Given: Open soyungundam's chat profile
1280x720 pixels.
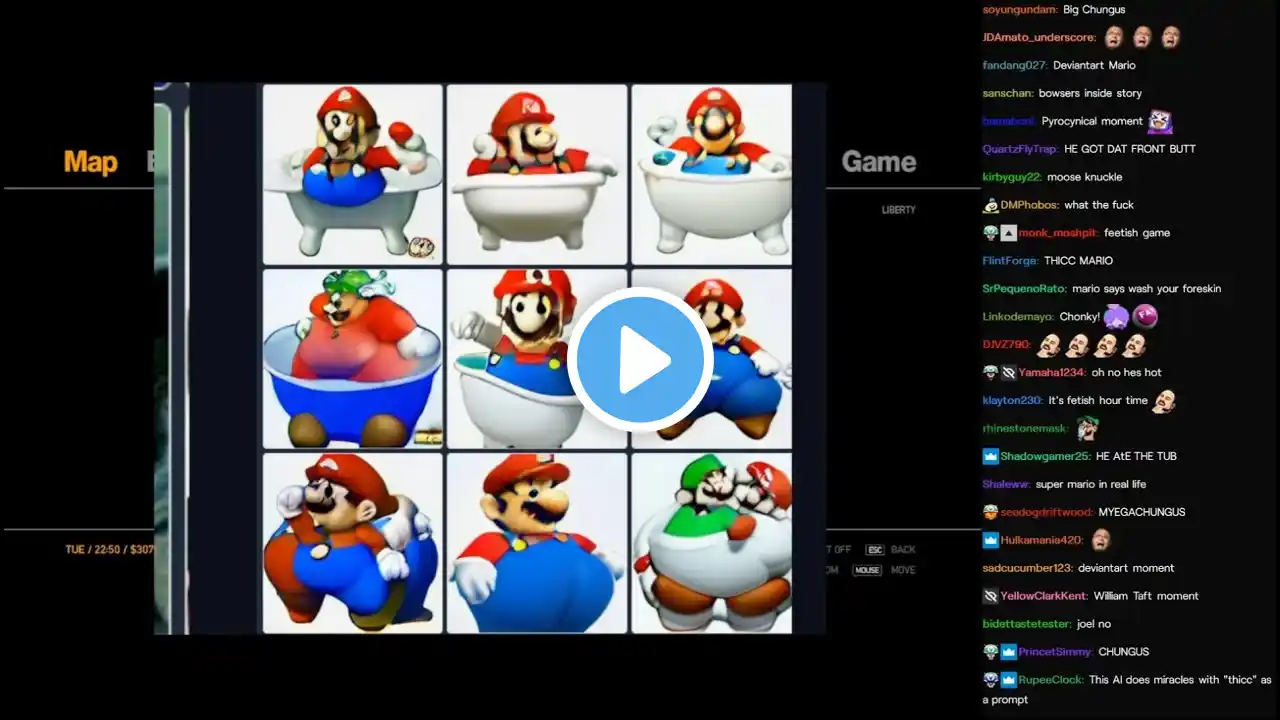Looking at the screenshot, I should (x=1020, y=10).
